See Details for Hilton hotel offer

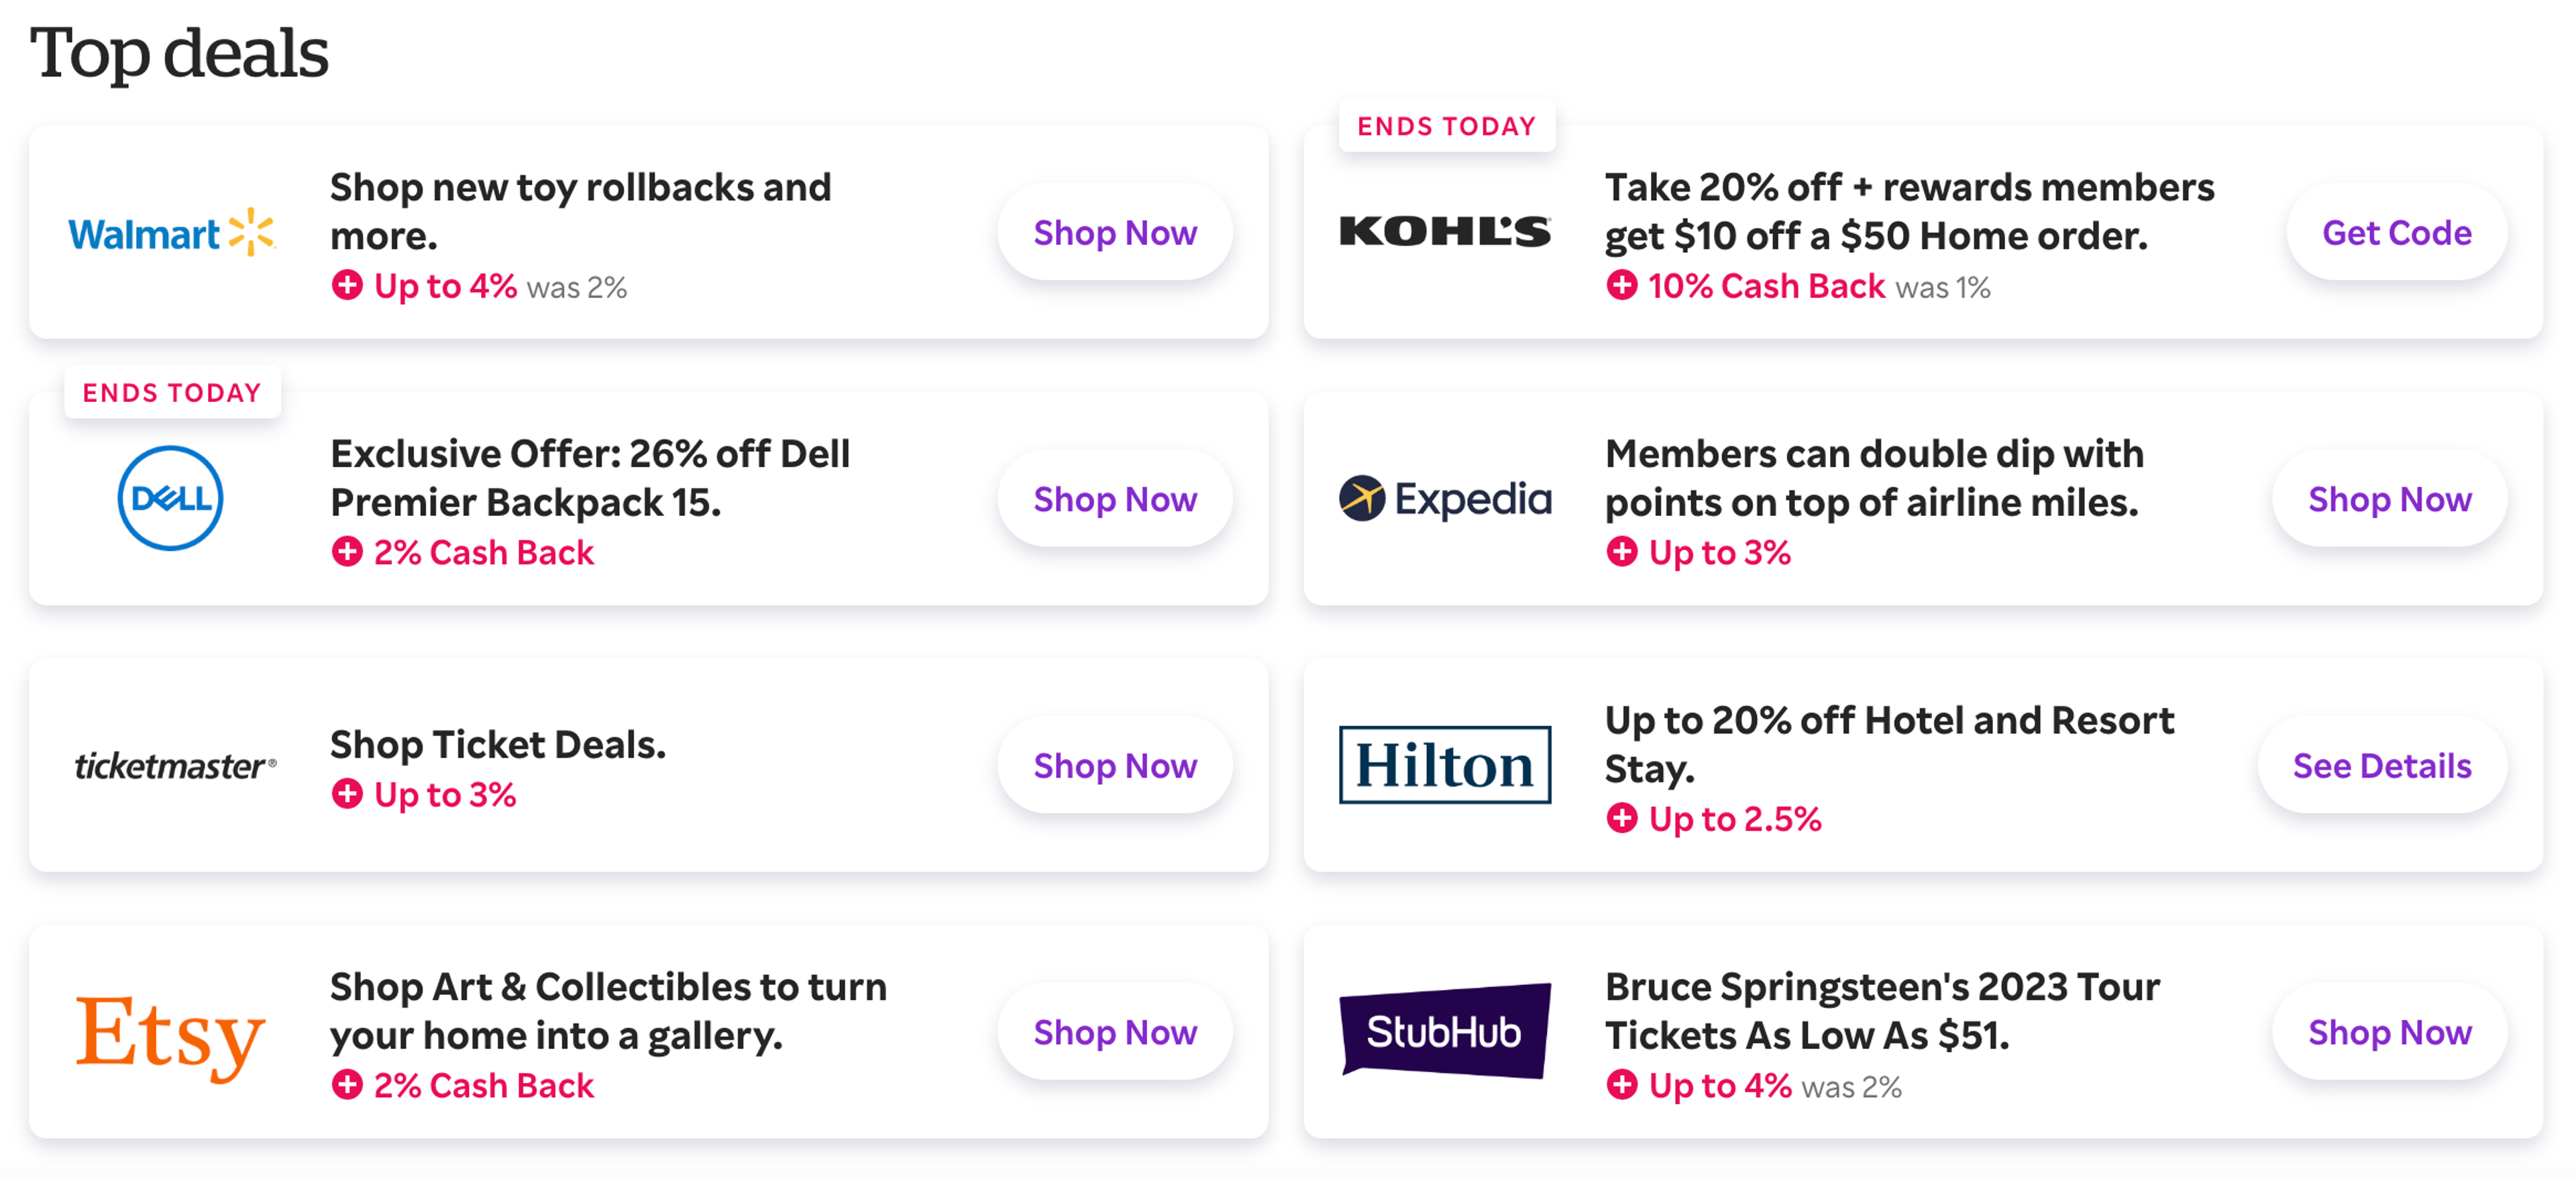tap(2382, 765)
